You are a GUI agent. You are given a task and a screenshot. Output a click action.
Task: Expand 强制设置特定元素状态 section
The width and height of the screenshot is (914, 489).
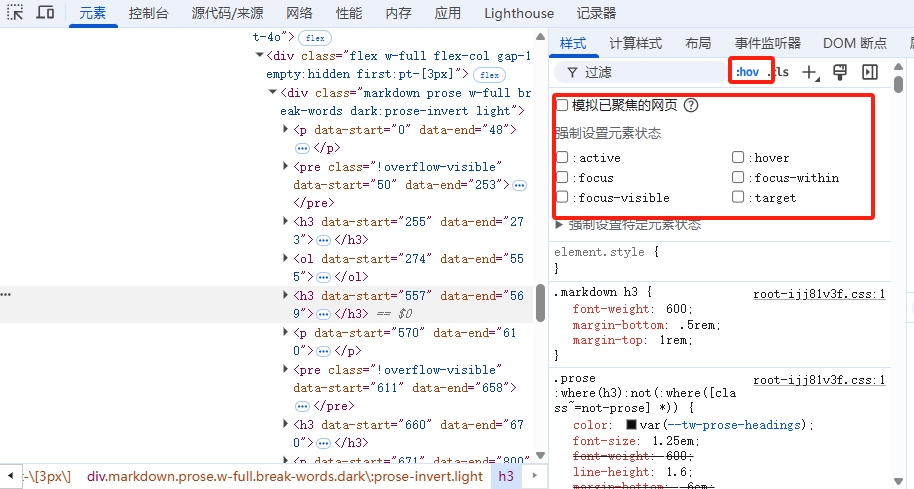pyautogui.click(x=559, y=224)
